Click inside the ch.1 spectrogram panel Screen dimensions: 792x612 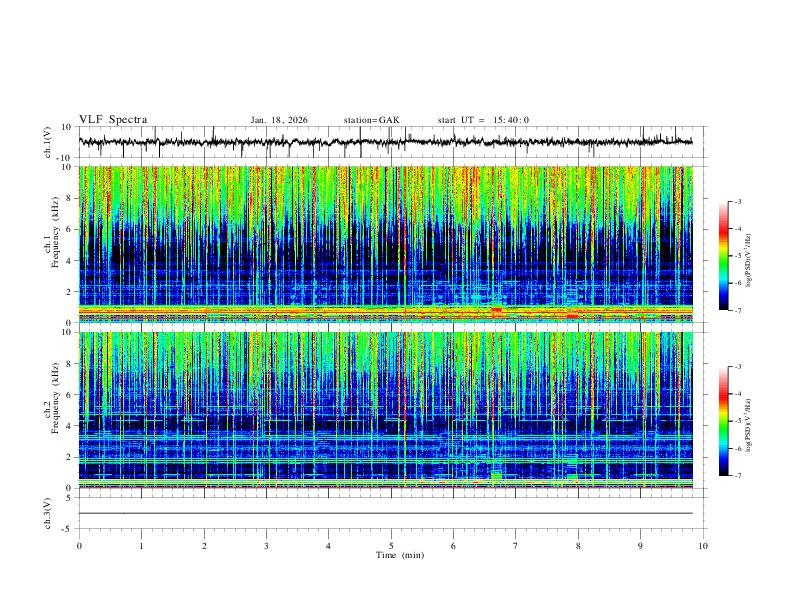(x=385, y=244)
